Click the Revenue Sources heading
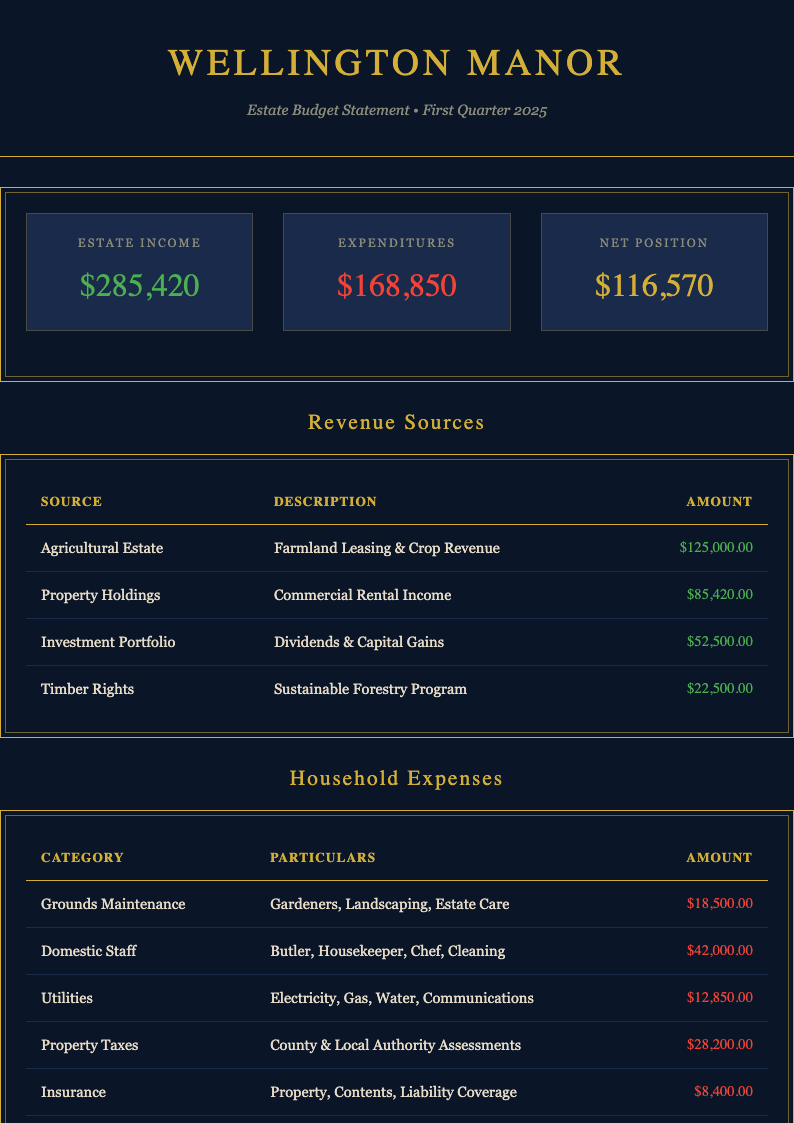 point(396,423)
